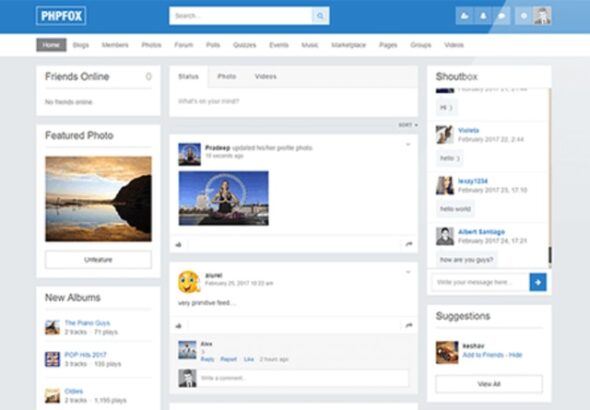Select the Status tab in composer
Screen dimensions: 590x410
189,77
